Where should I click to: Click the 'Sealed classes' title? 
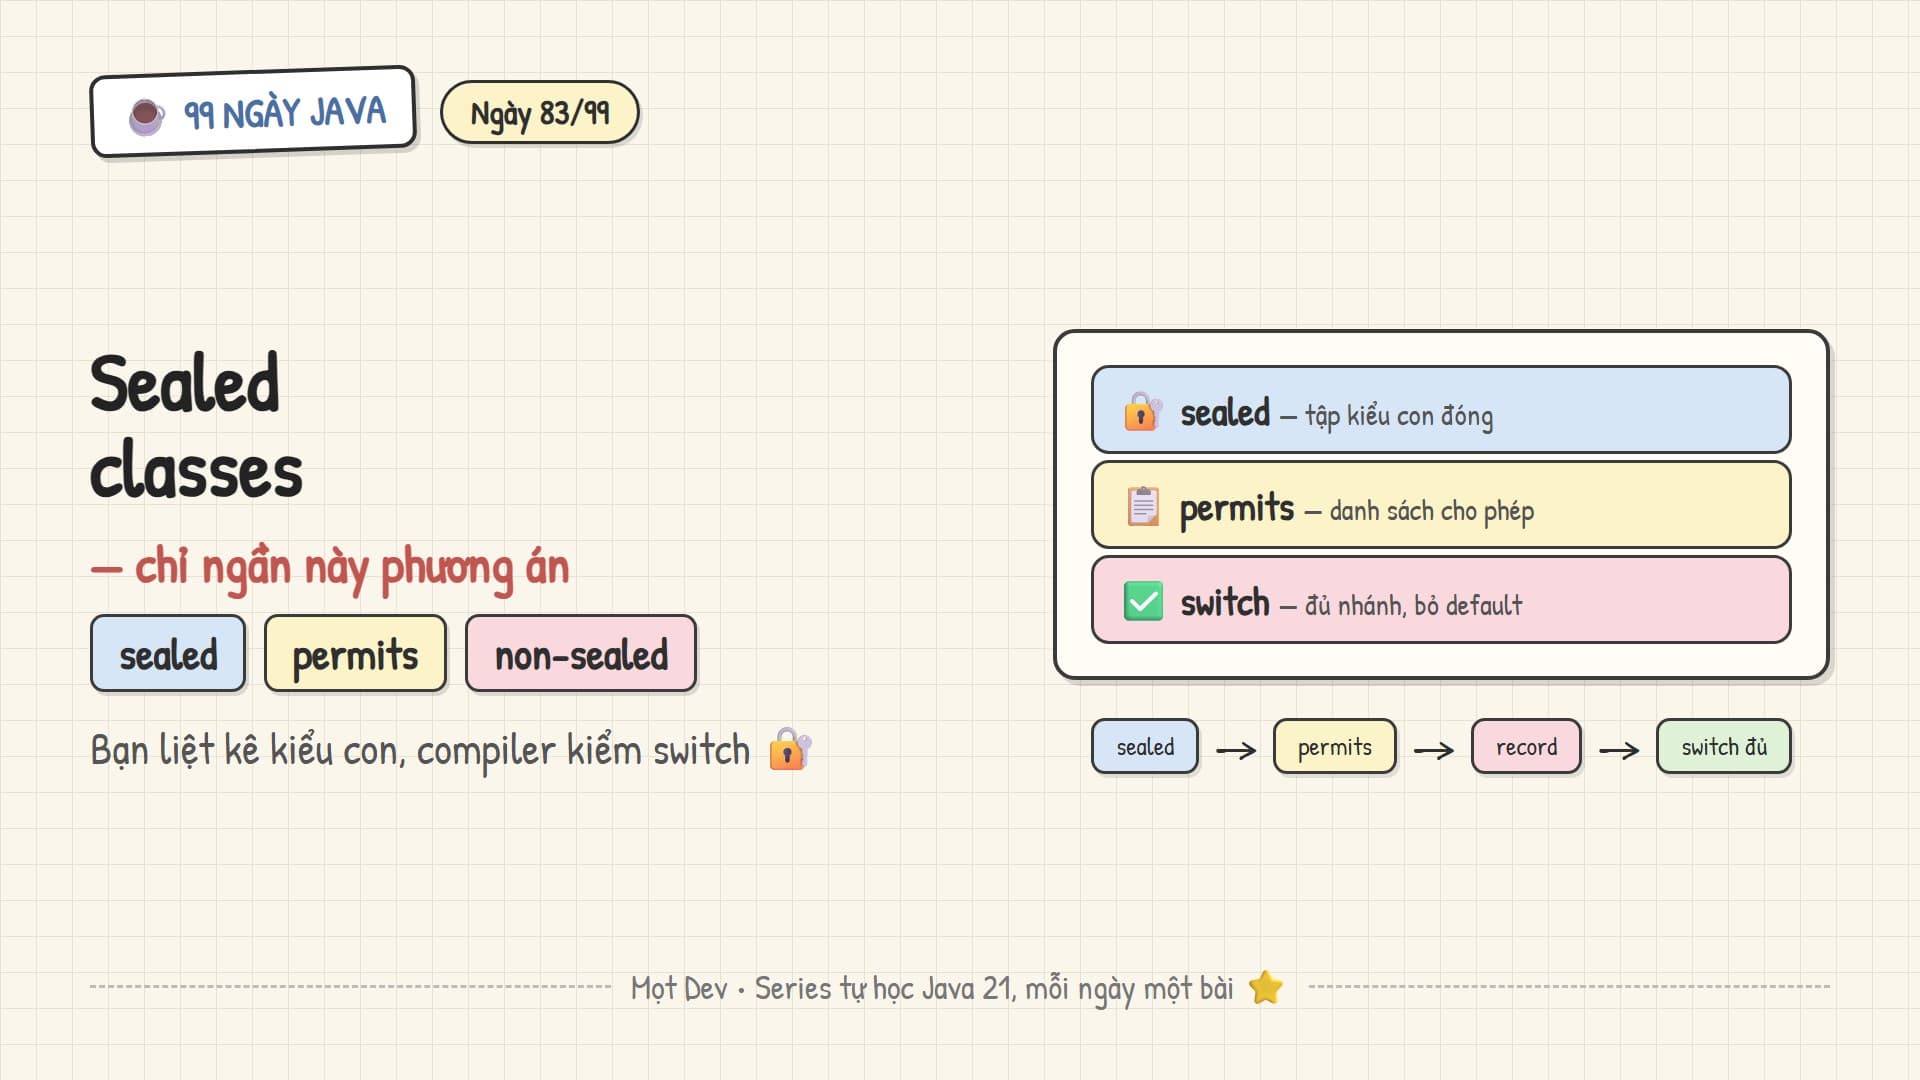click(x=197, y=427)
